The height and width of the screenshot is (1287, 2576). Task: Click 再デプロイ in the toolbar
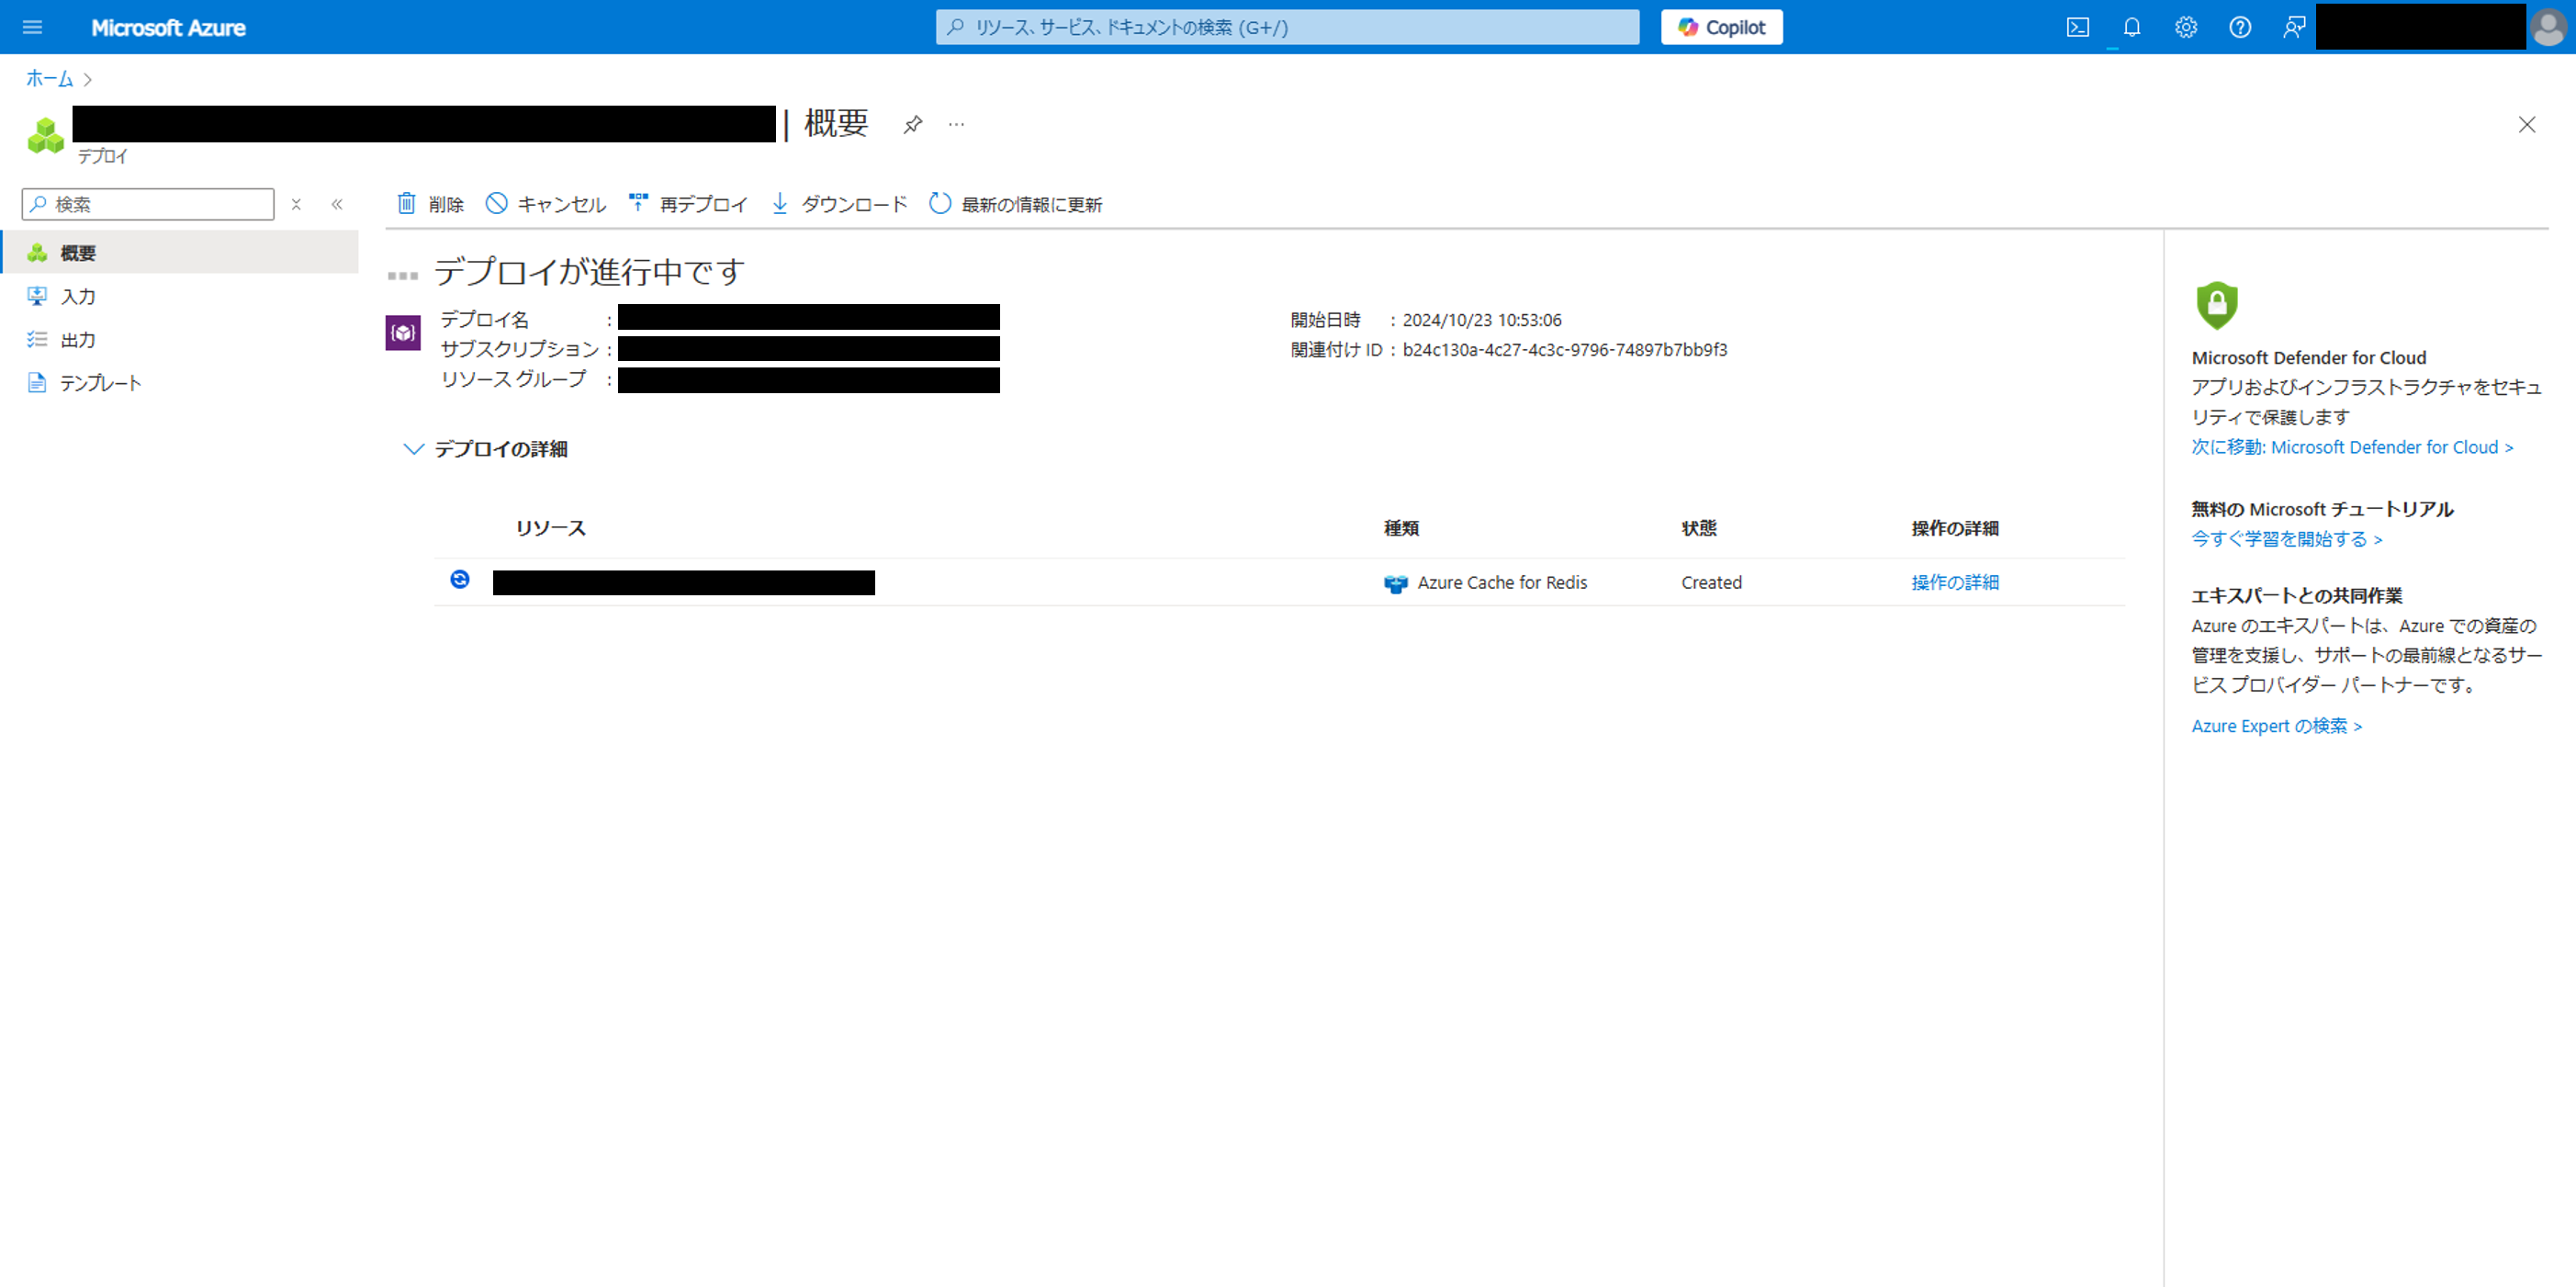tap(688, 204)
